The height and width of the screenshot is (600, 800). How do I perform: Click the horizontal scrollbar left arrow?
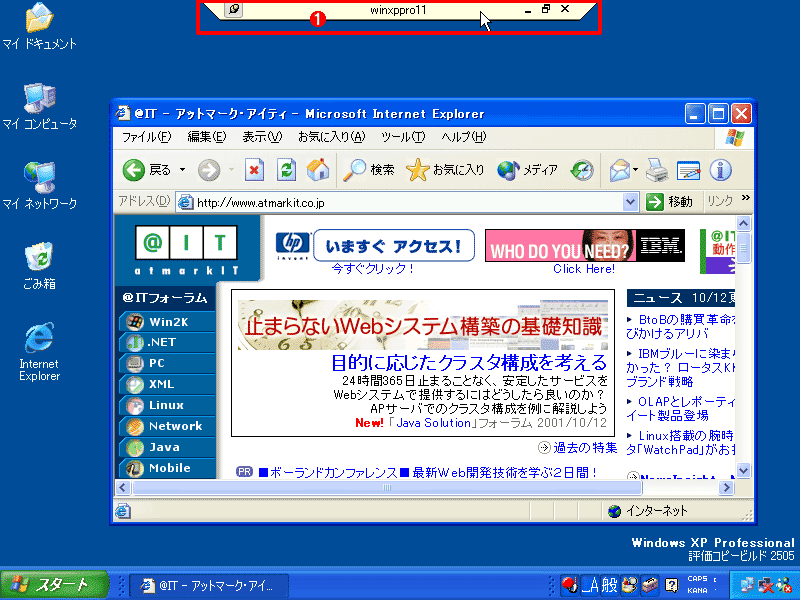coord(123,487)
